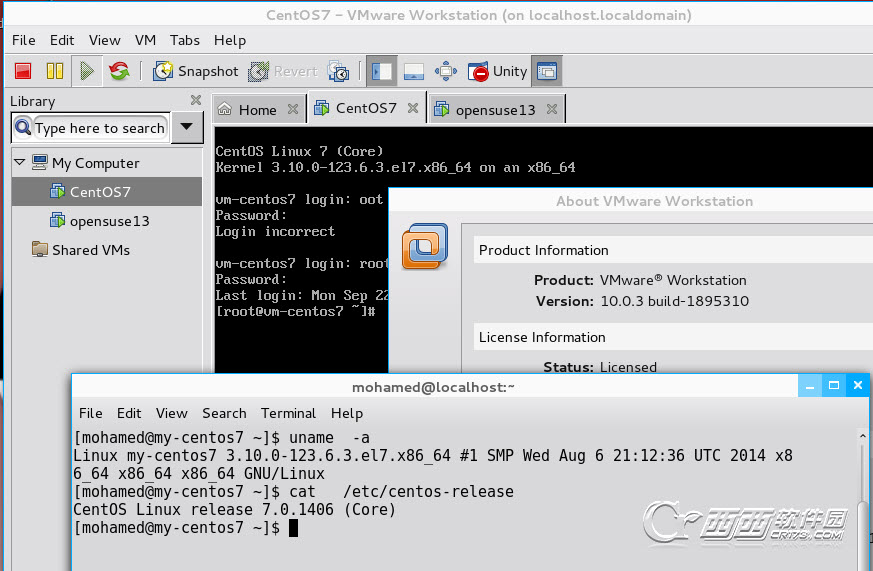Maximize the mohamed@localhost terminal window
The height and width of the screenshot is (571, 873).
coord(833,386)
